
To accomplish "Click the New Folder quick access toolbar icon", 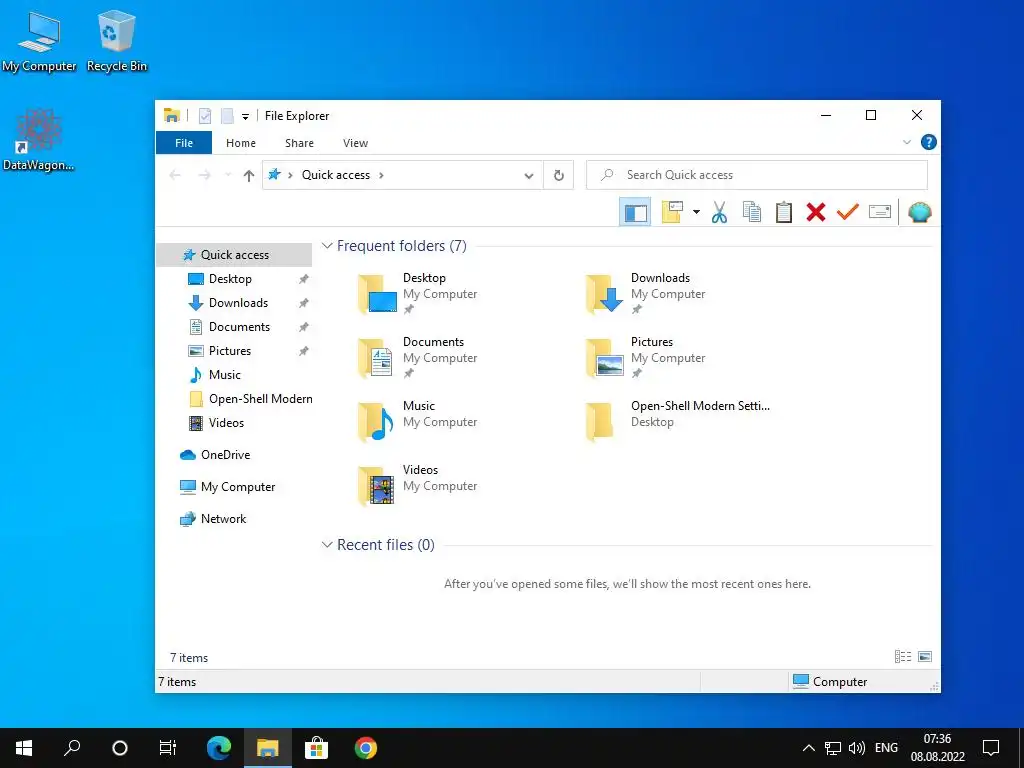I will (227, 116).
